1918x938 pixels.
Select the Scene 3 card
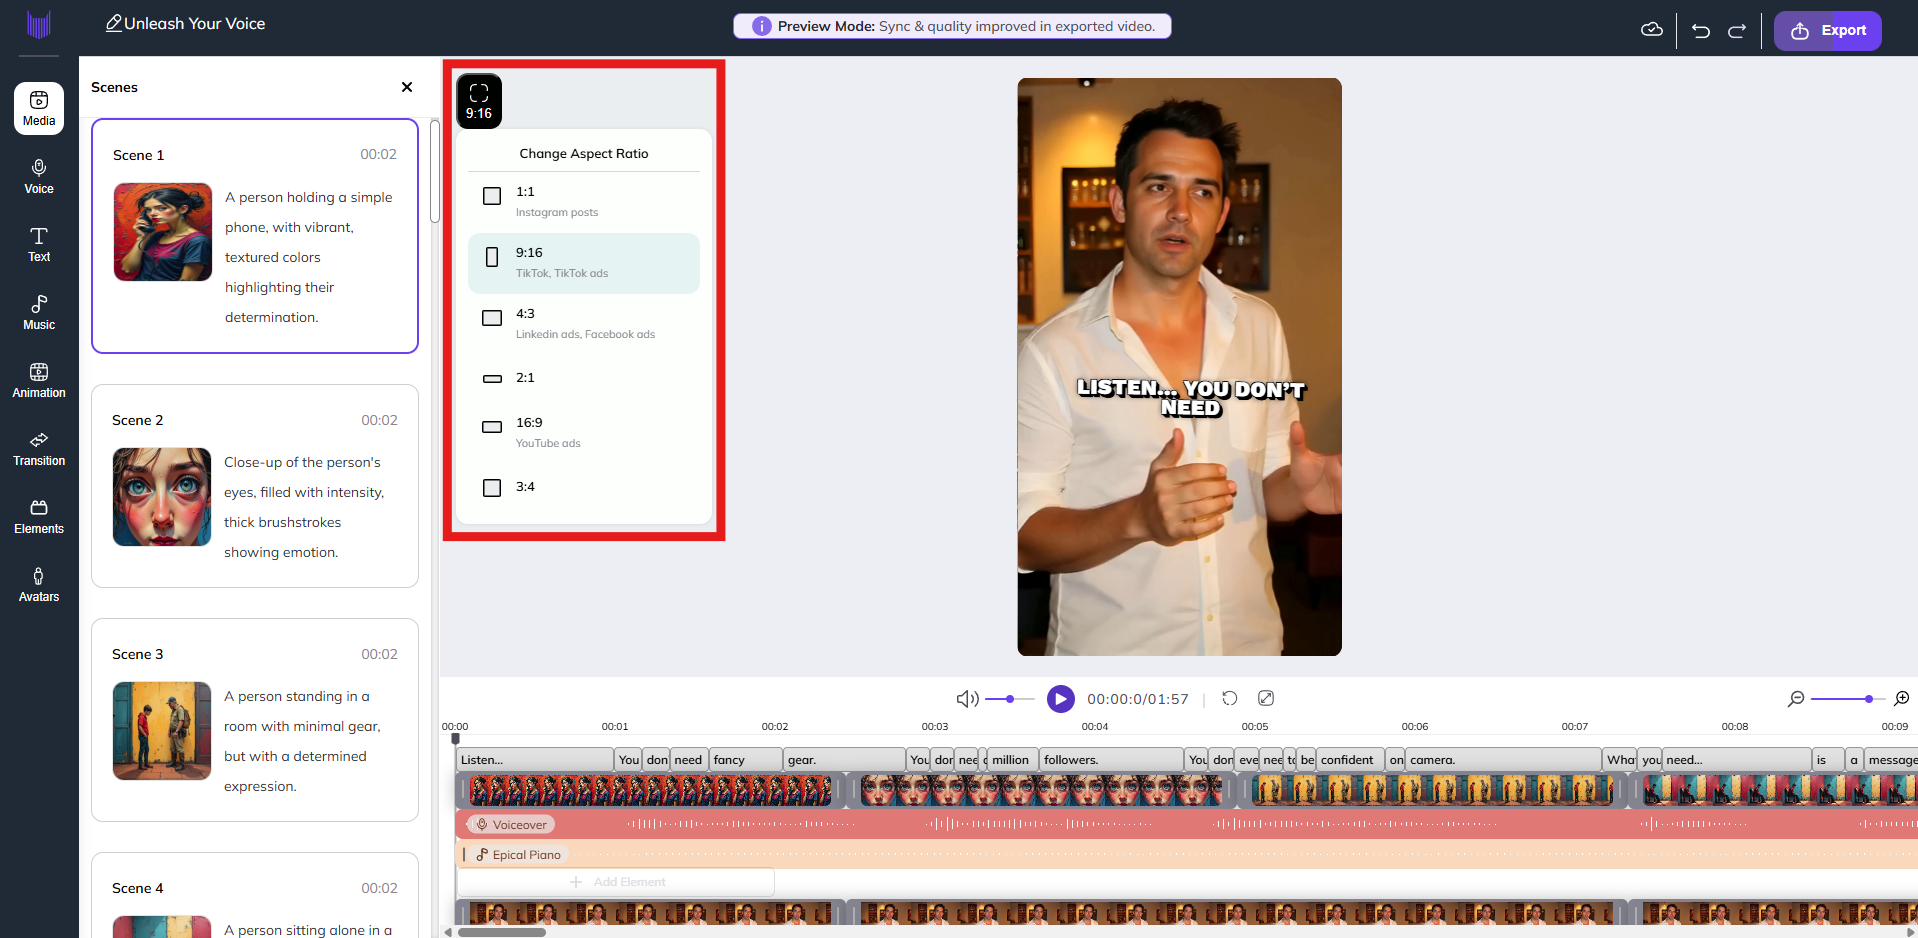[x=255, y=720]
